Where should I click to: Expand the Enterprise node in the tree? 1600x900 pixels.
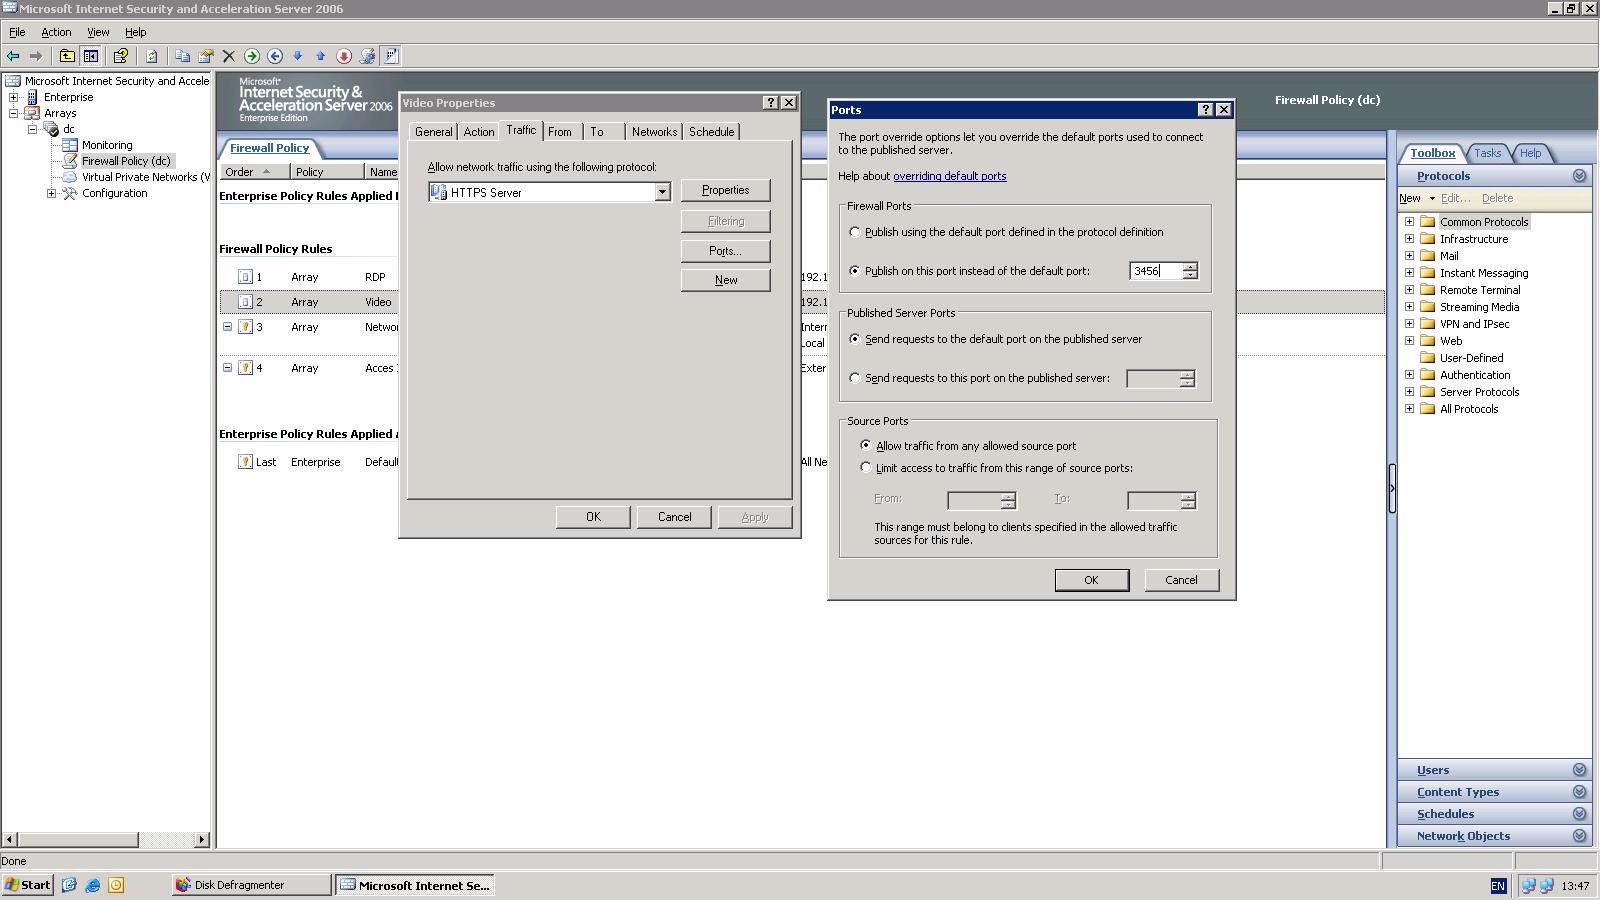tap(14, 97)
